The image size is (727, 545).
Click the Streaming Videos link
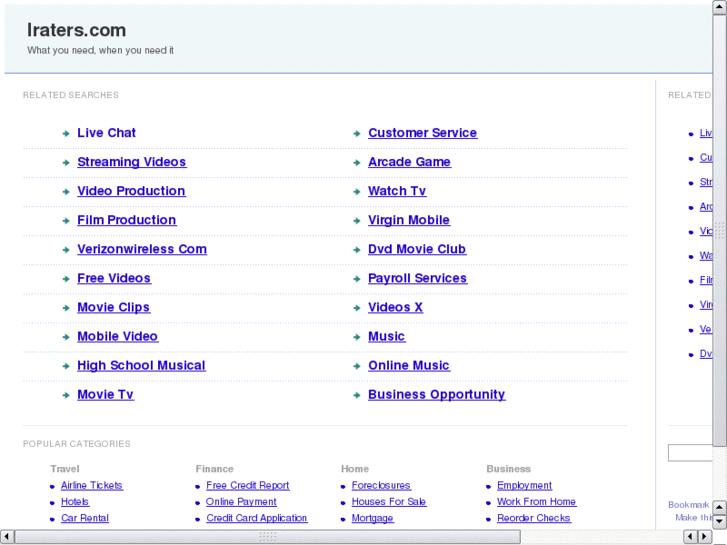[132, 162]
